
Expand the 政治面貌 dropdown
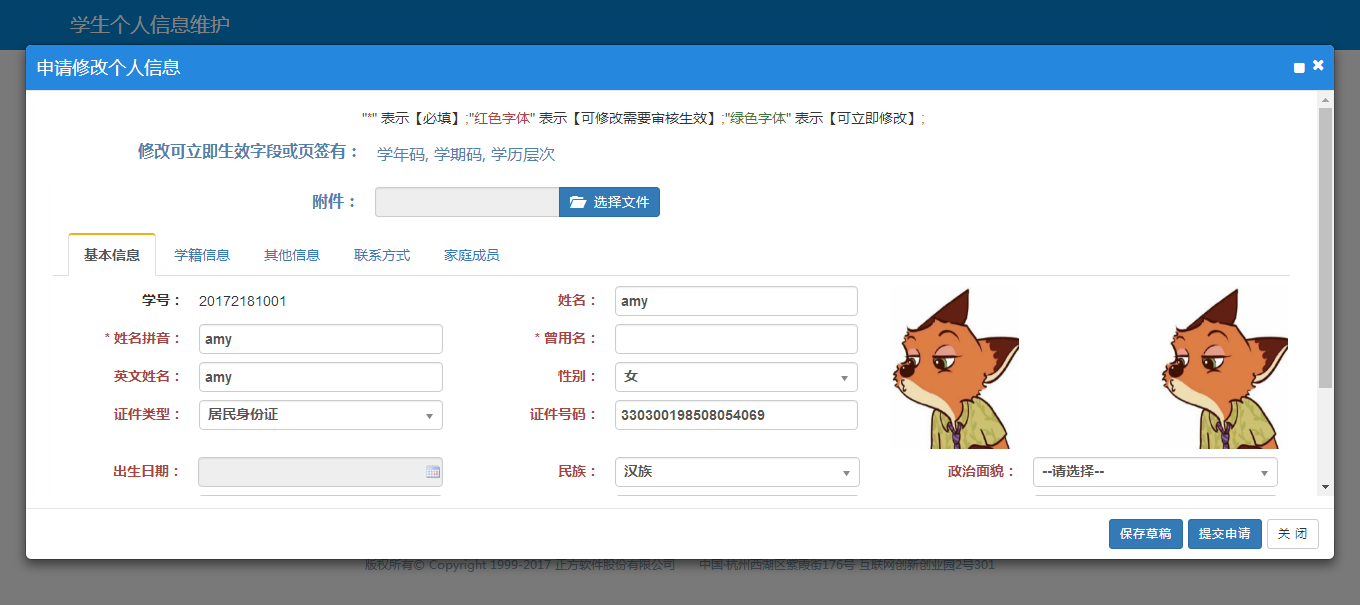pyautogui.click(x=1155, y=472)
